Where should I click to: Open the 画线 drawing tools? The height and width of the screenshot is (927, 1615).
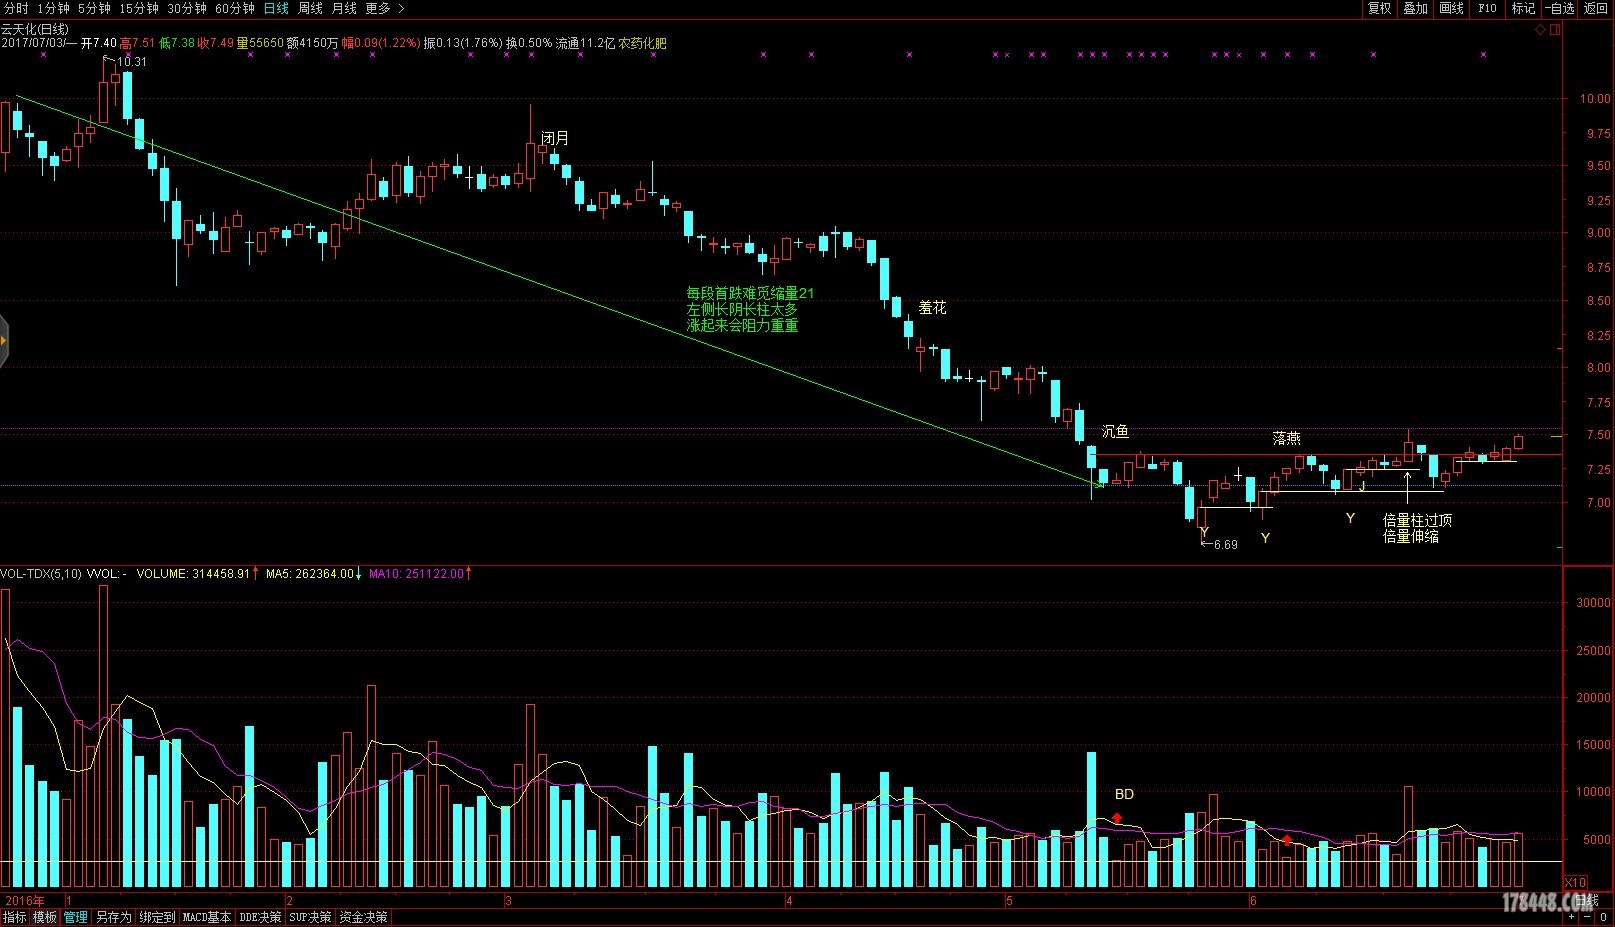click(1451, 8)
